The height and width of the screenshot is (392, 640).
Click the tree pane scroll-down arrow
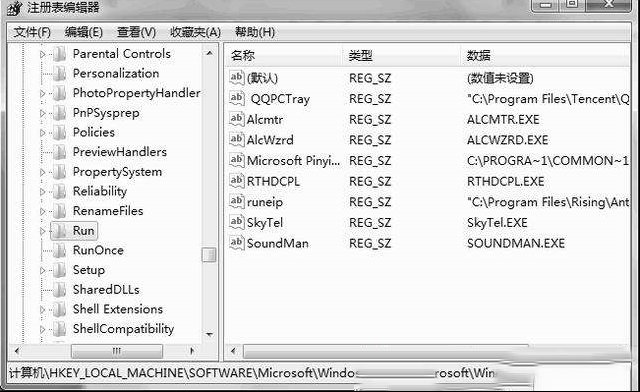click(x=209, y=335)
